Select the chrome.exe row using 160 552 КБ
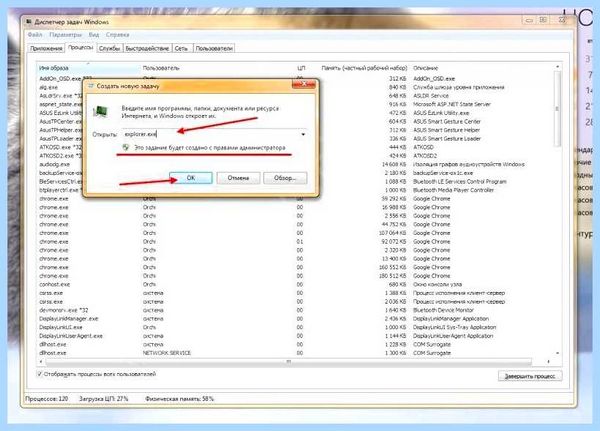Image resolution: width=600 pixels, height=431 pixels. coord(295,267)
